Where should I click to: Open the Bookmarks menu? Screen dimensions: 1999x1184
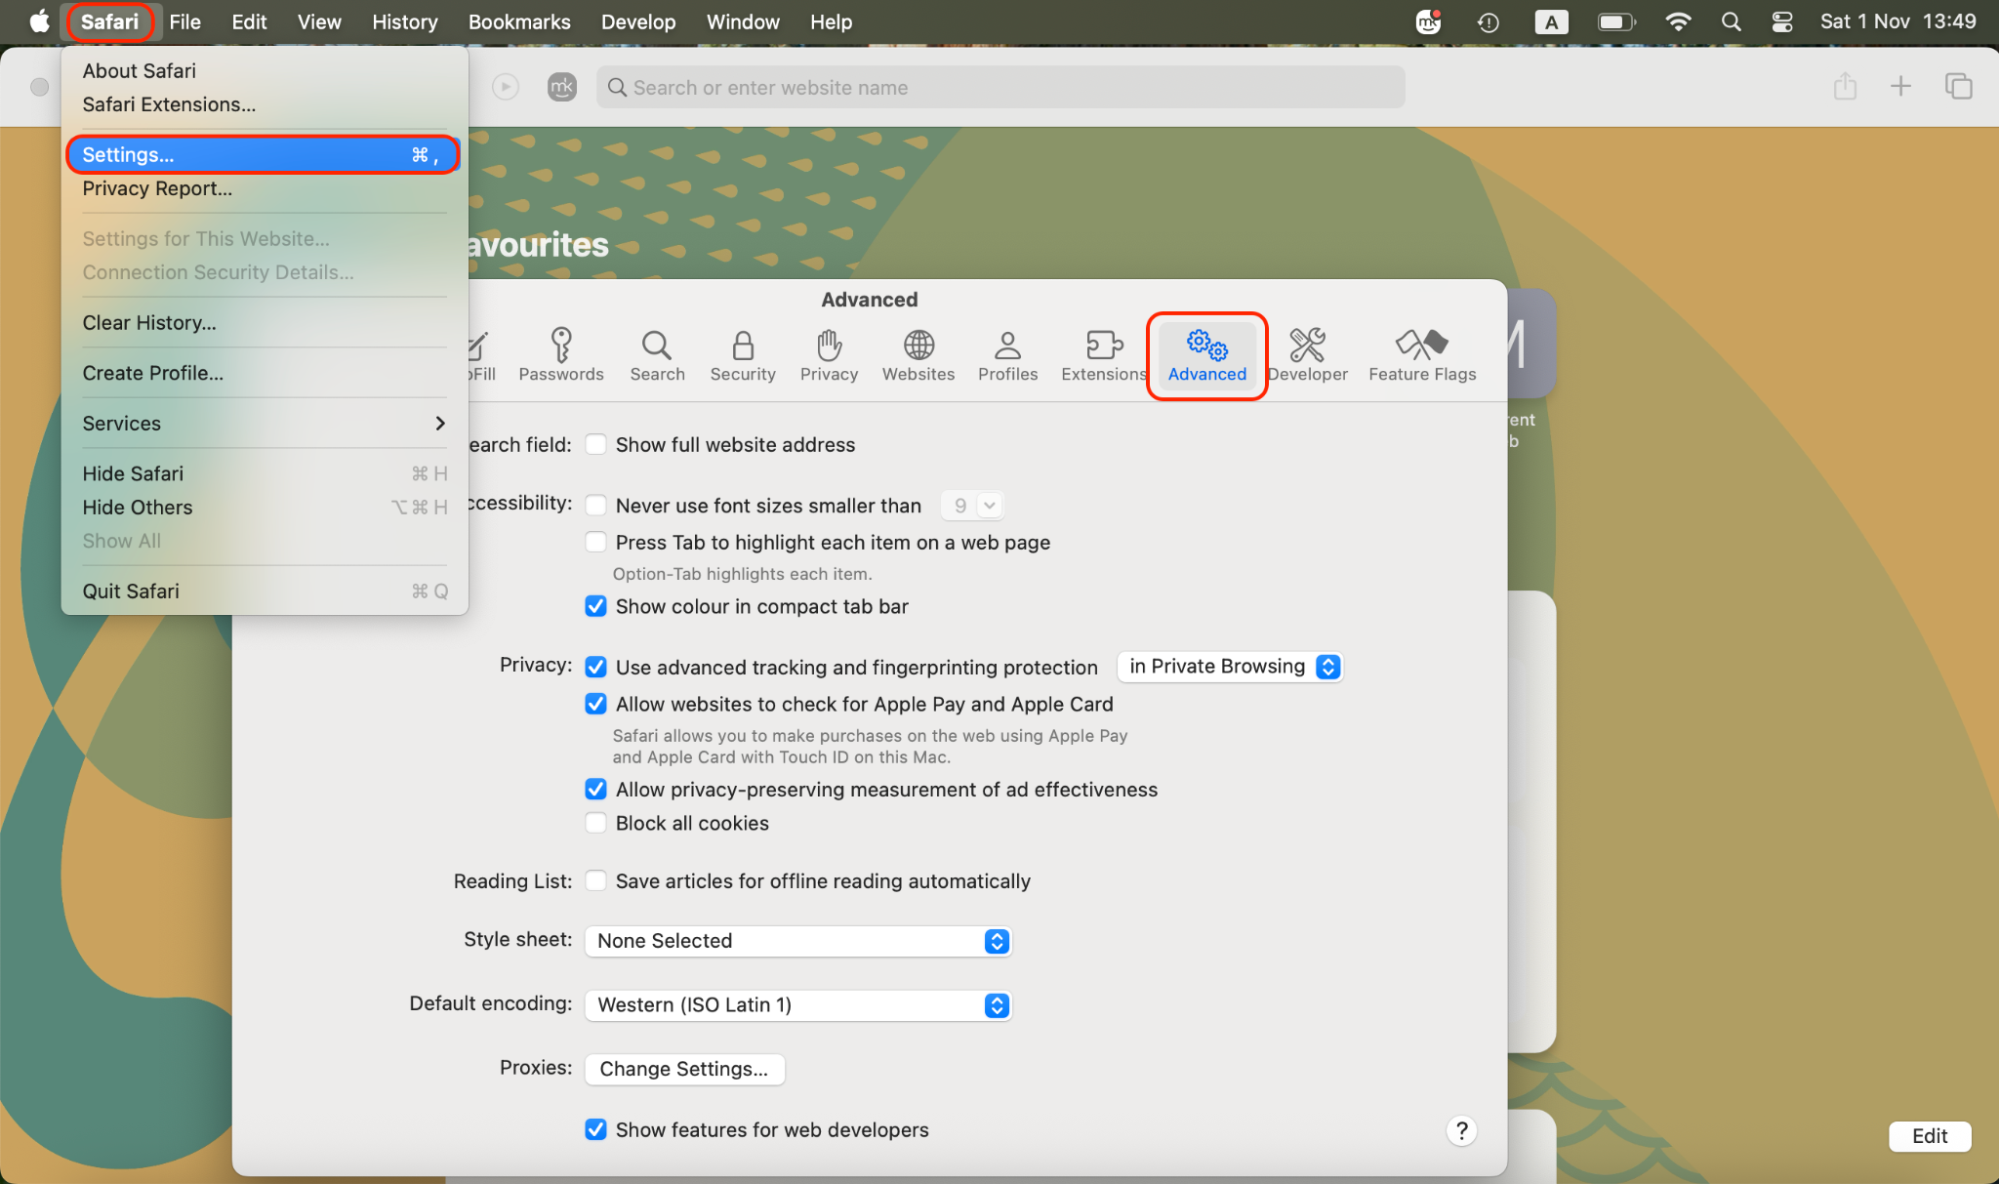pos(518,21)
